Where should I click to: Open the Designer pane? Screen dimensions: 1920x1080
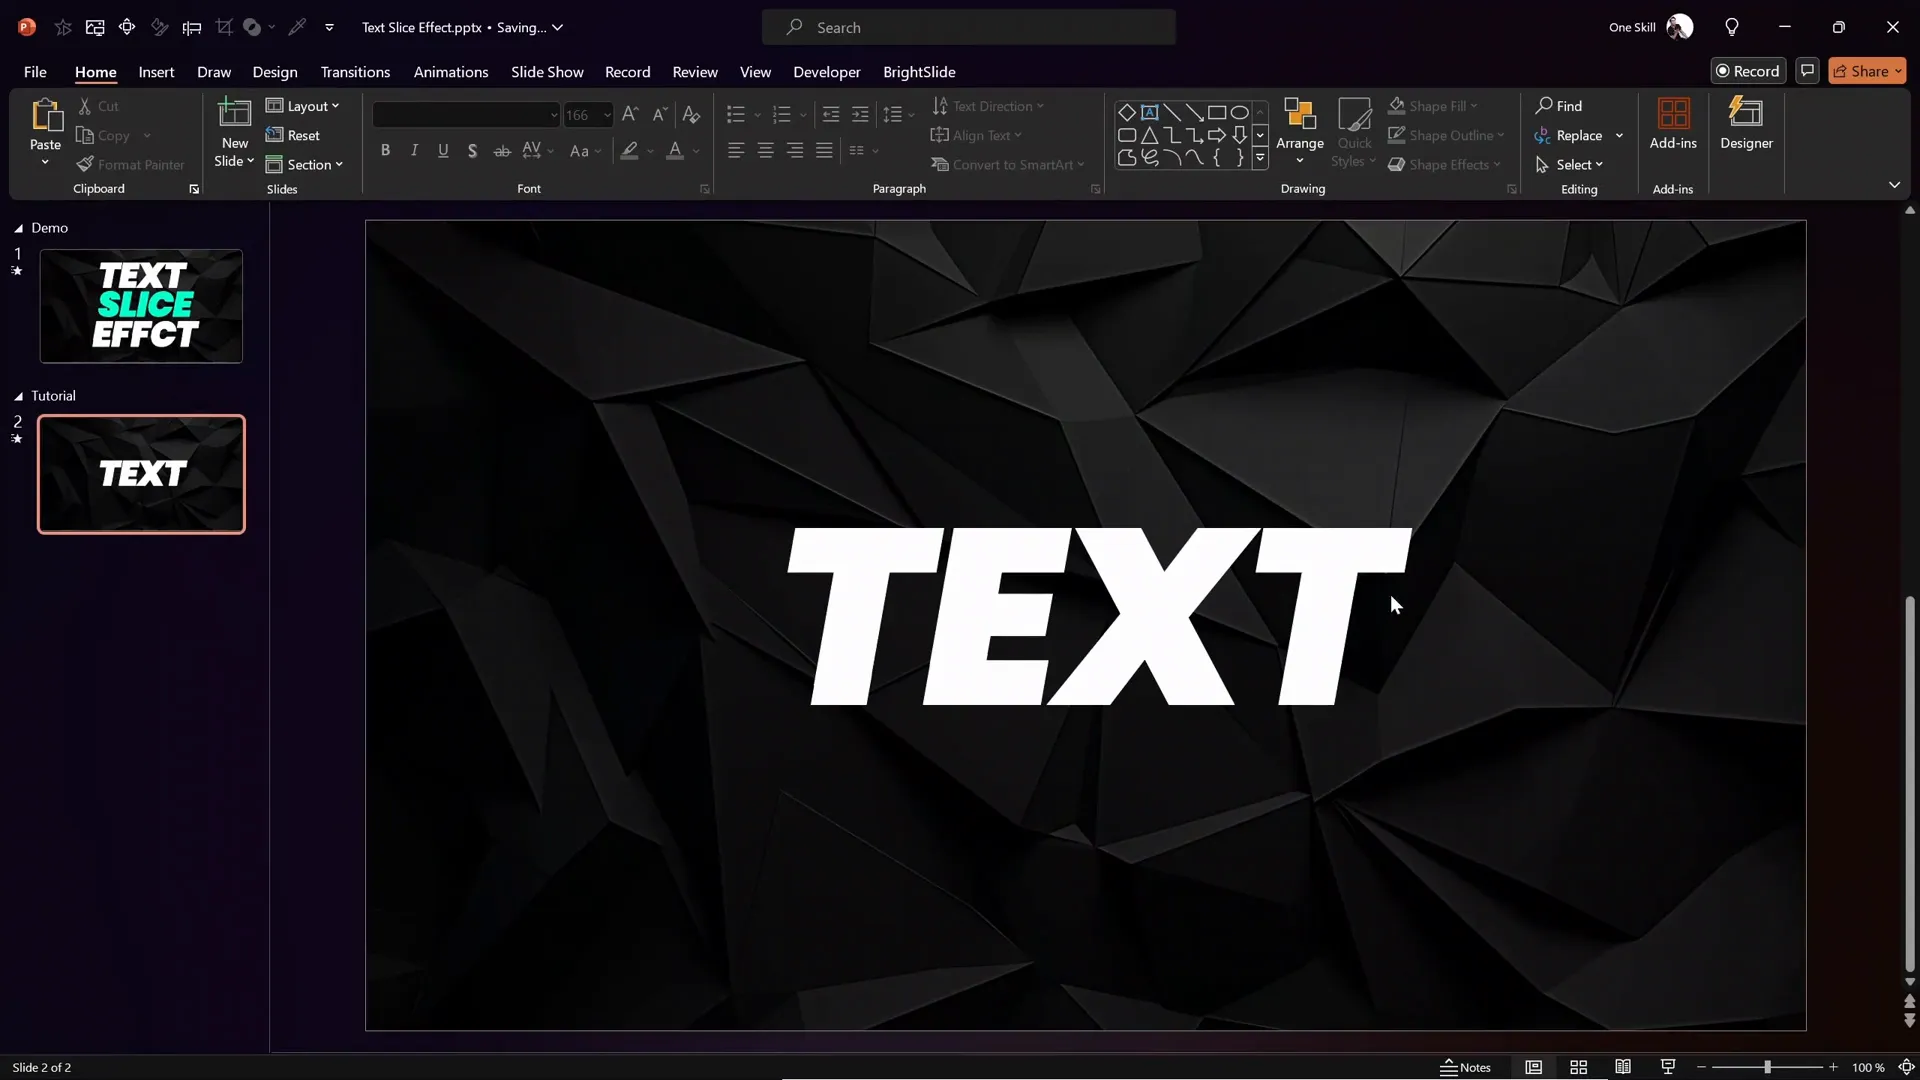point(1746,124)
